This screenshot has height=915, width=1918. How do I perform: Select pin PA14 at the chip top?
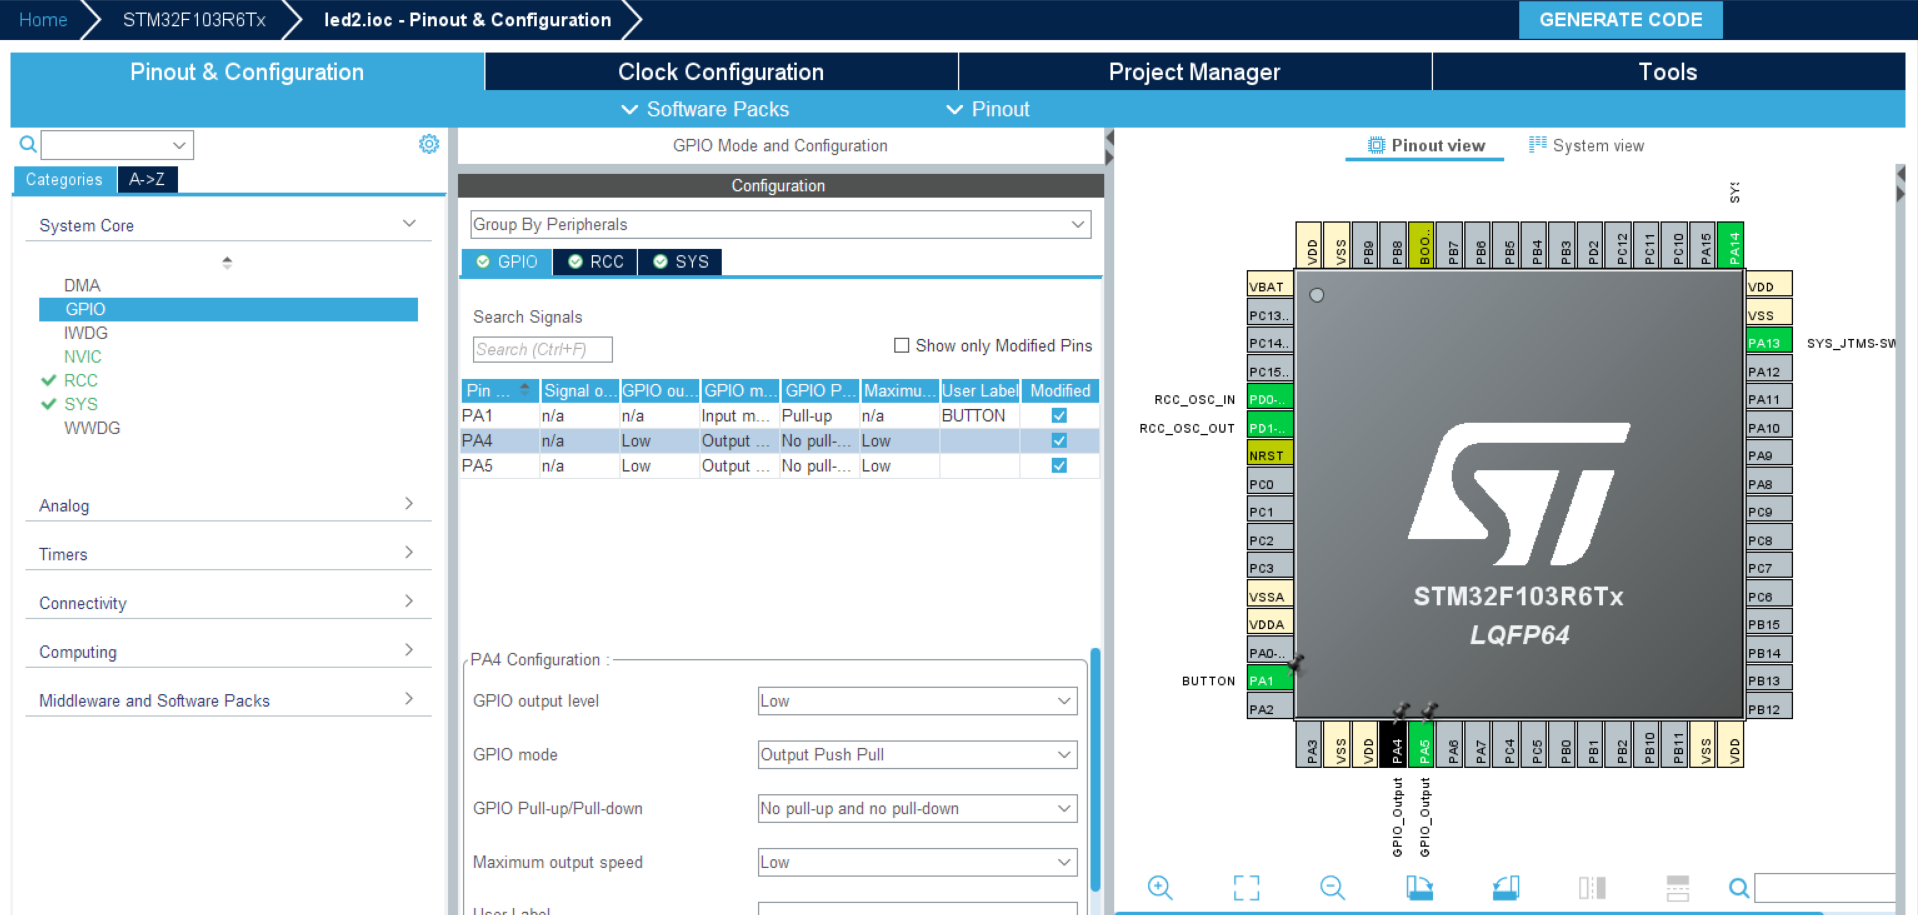pos(1732,245)
